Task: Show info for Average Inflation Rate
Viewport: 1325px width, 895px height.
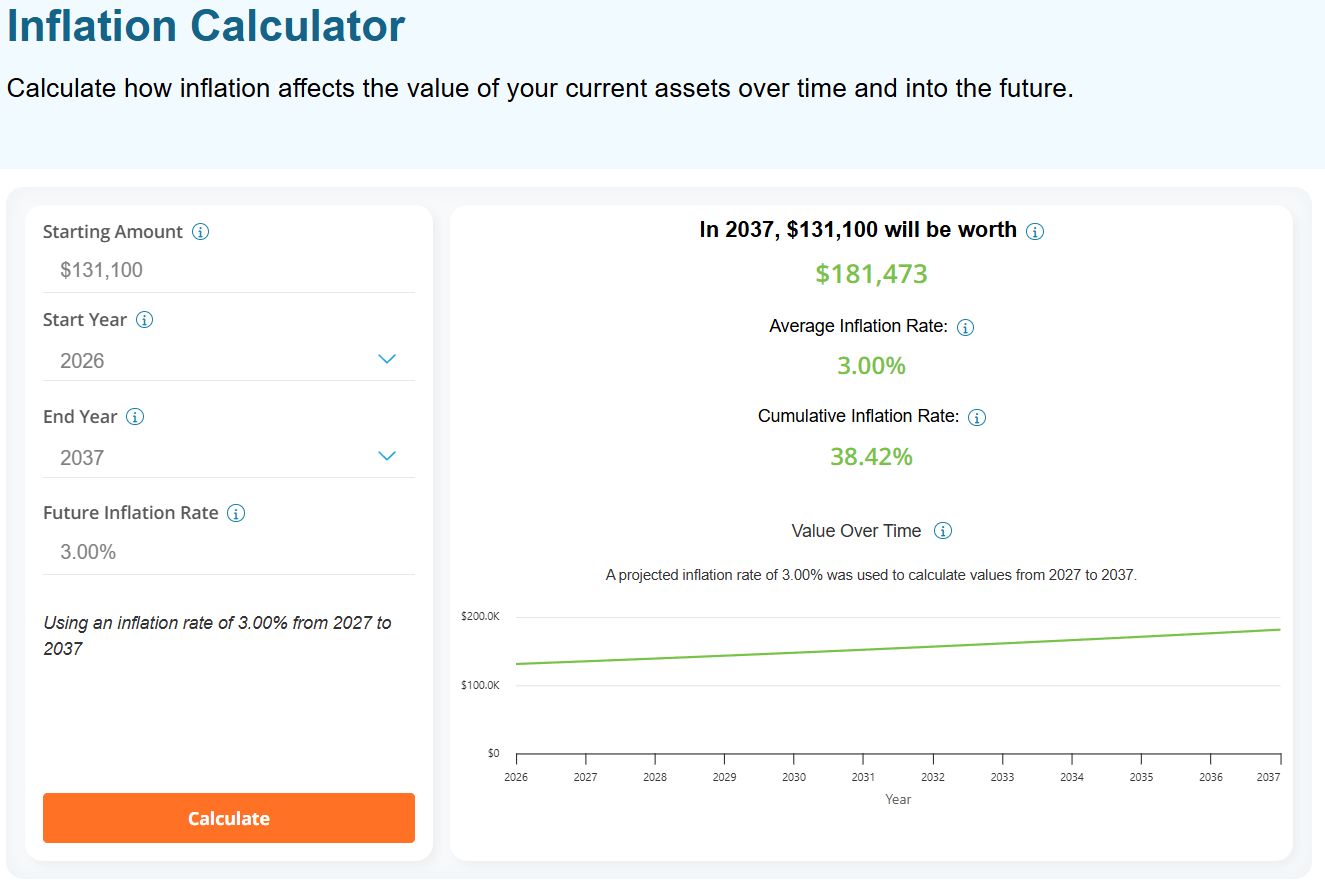Action: tap(965, 327)
